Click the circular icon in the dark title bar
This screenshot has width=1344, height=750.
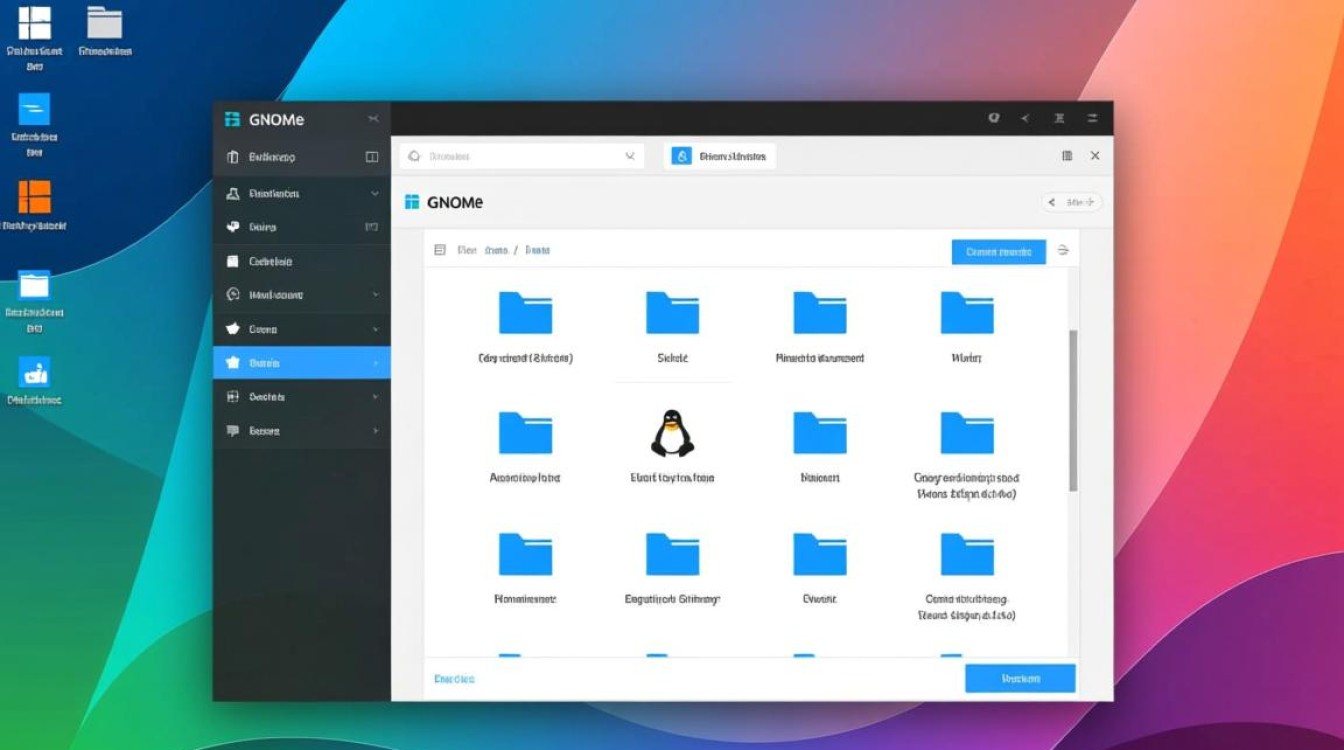pos(993,118)
